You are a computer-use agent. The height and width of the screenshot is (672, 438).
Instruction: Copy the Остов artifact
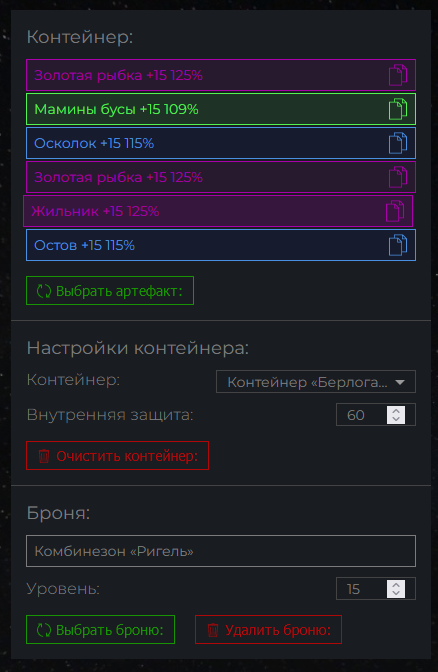click(398, 245)
